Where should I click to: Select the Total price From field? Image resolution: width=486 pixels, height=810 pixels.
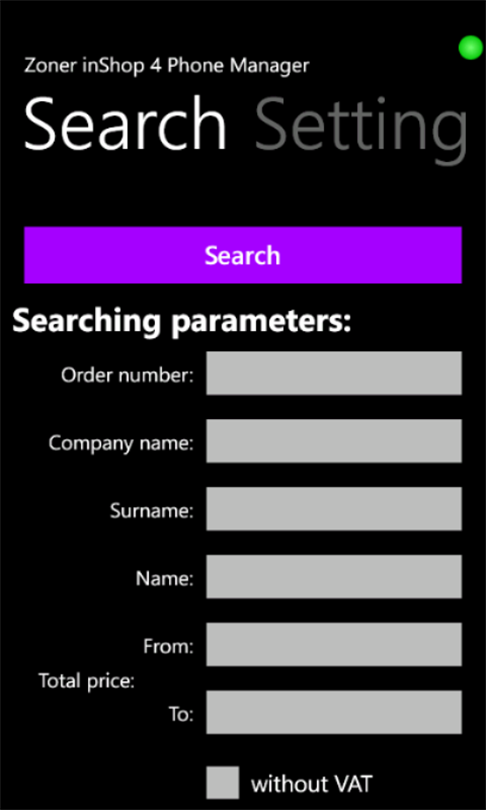[334, 644]
